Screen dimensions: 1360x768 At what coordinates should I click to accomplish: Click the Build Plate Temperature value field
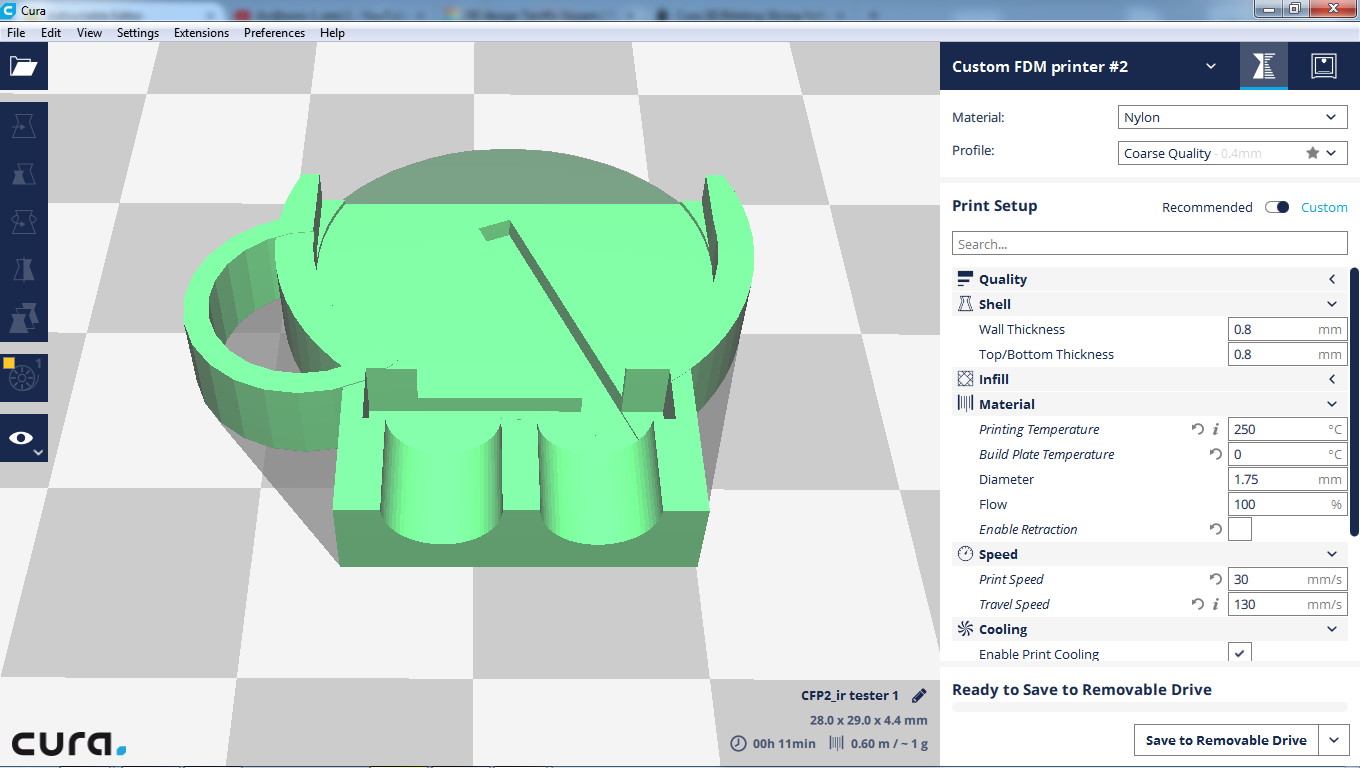[1287, 454]
